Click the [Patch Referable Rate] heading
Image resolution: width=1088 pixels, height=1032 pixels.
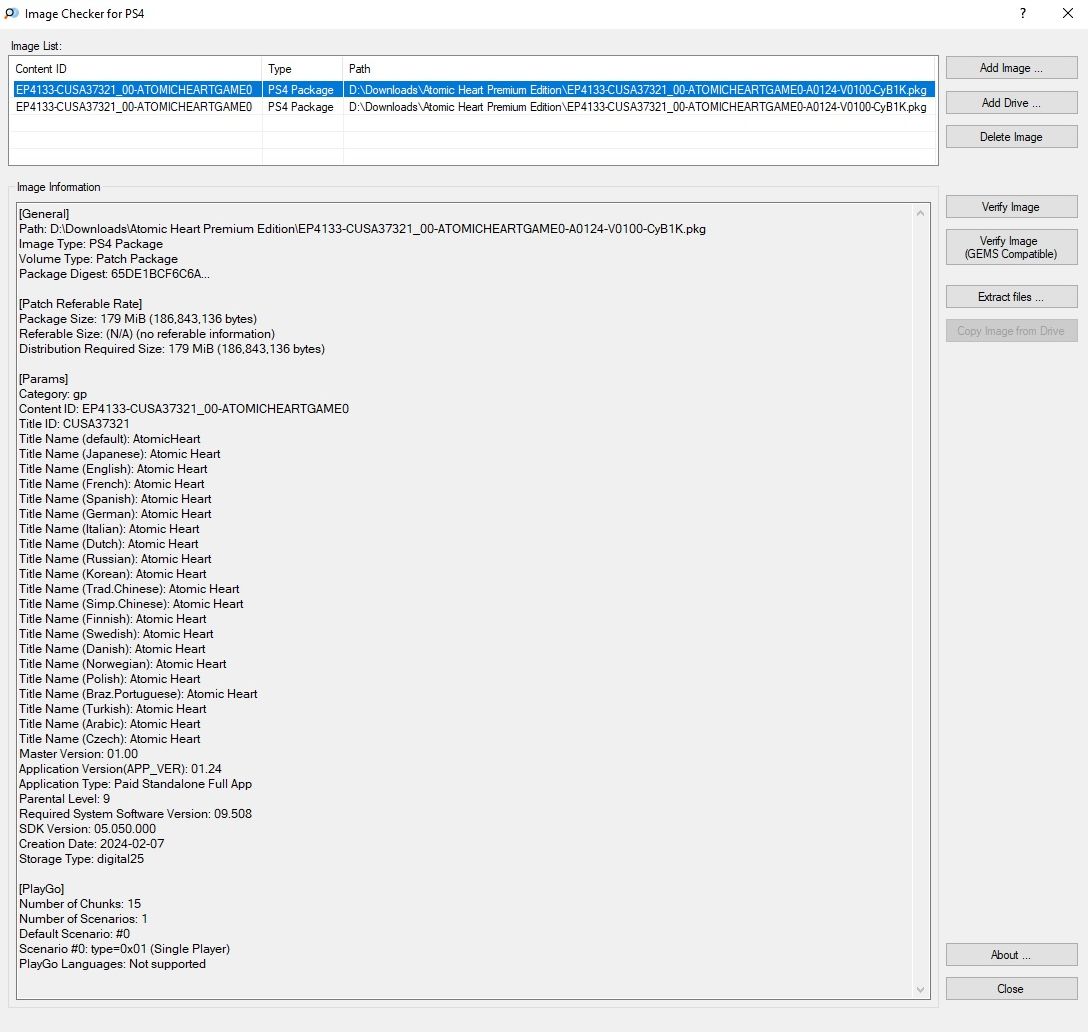(x=80, y=304)
